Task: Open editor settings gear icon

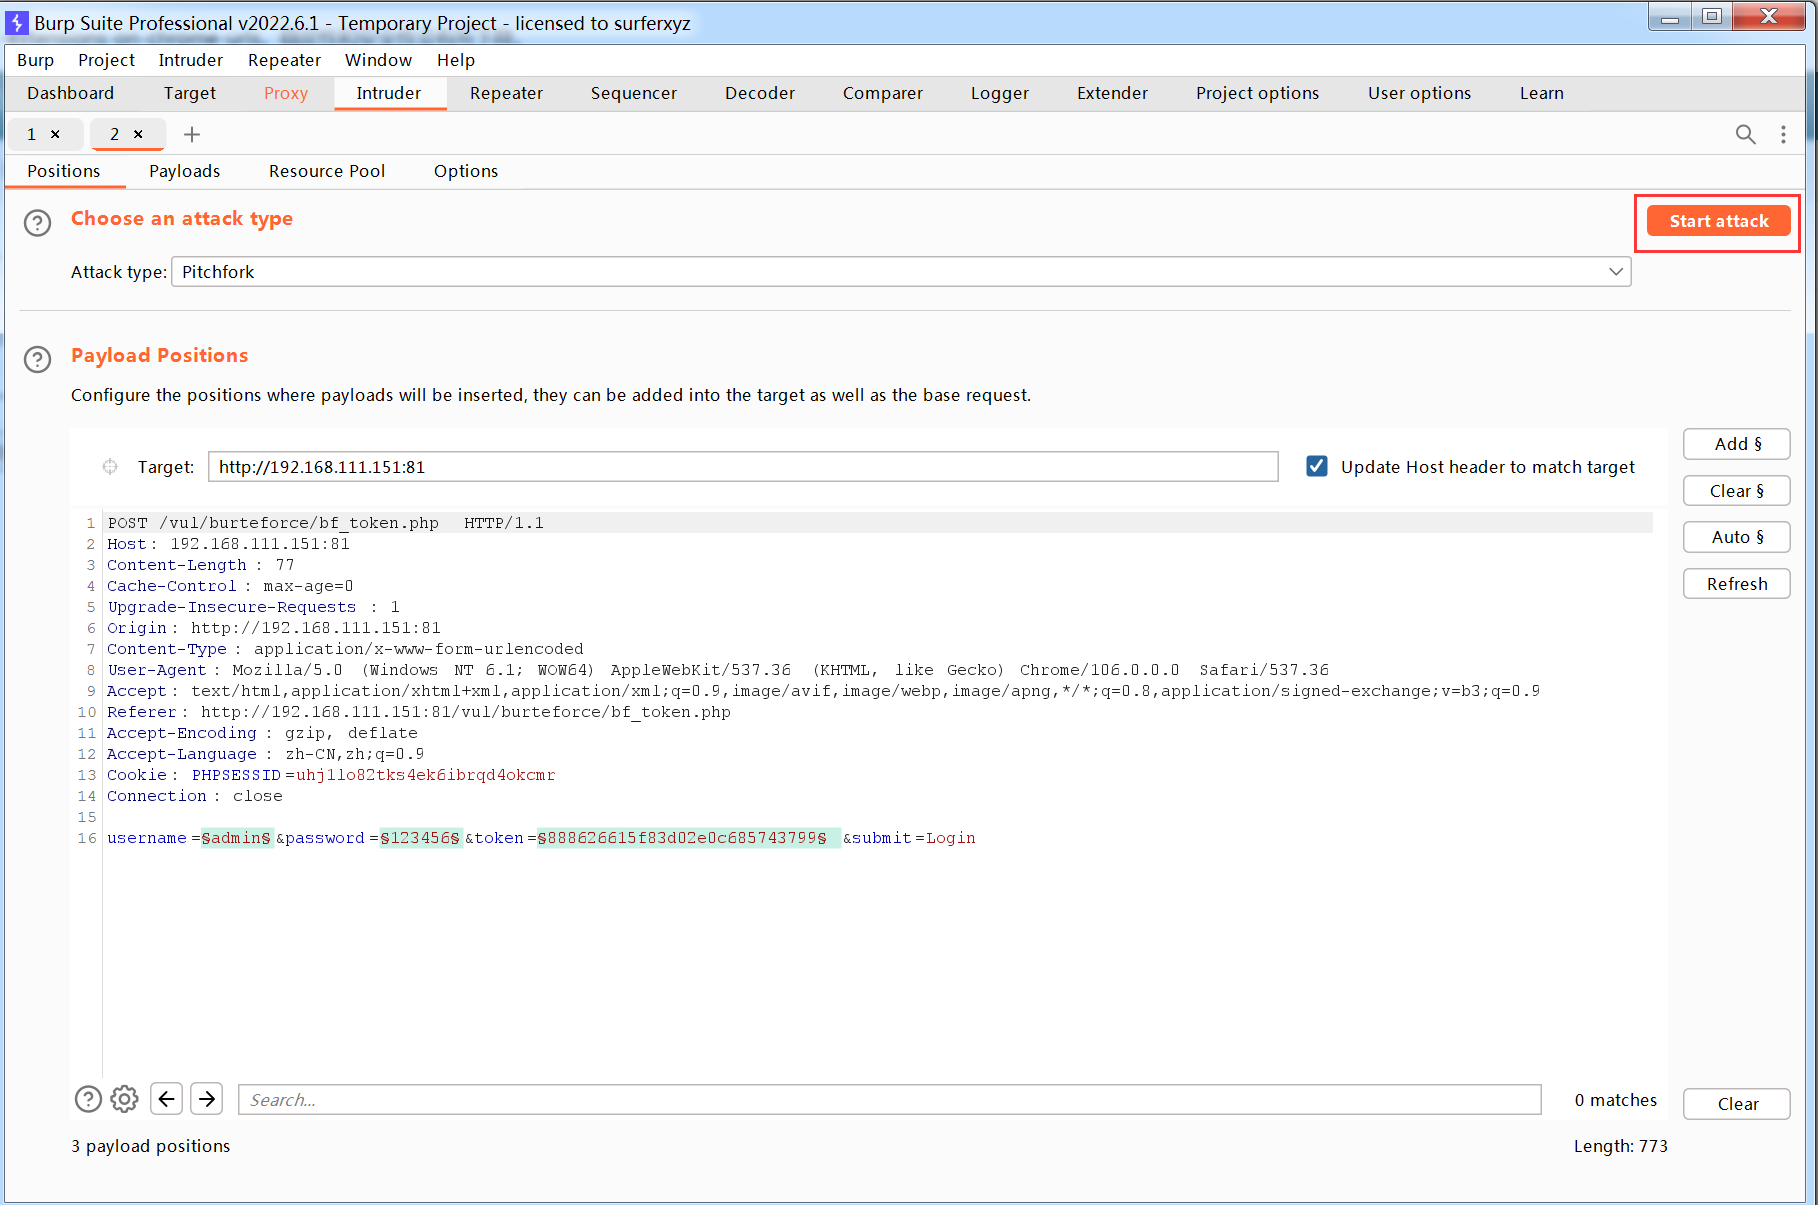Action: click(x=124, y=1099)
